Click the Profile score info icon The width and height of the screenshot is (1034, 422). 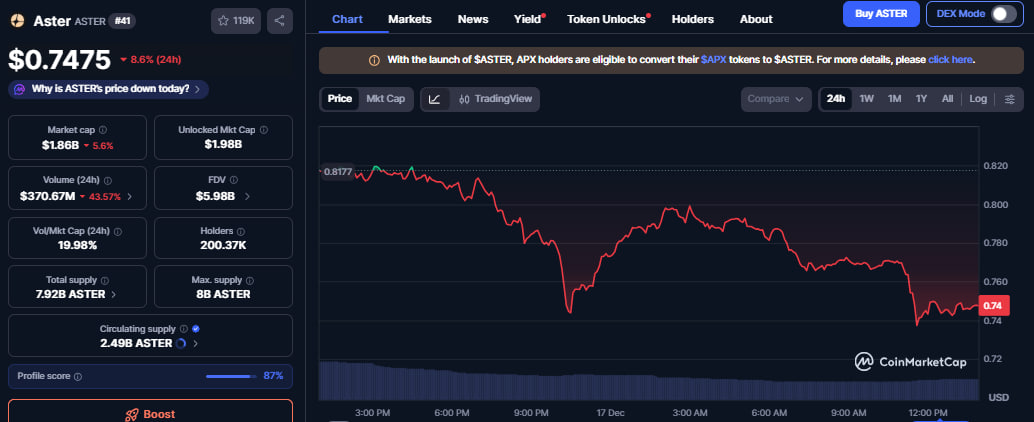coord(78,377)
